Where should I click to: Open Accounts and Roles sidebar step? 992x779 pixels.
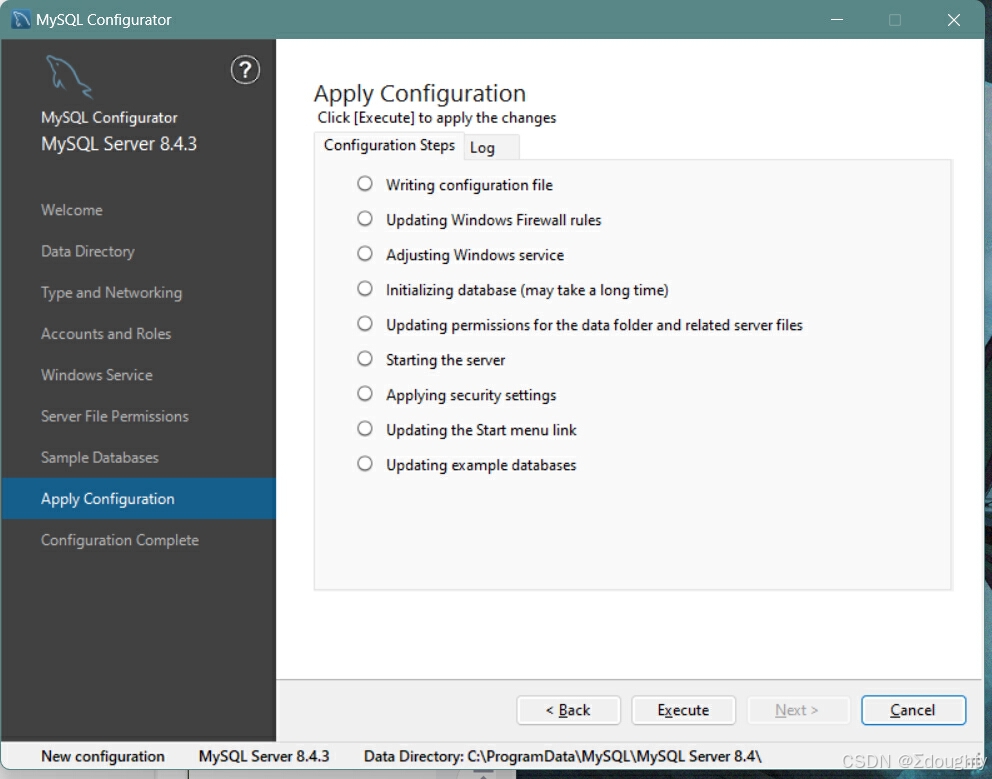click(x=106, y=333)
